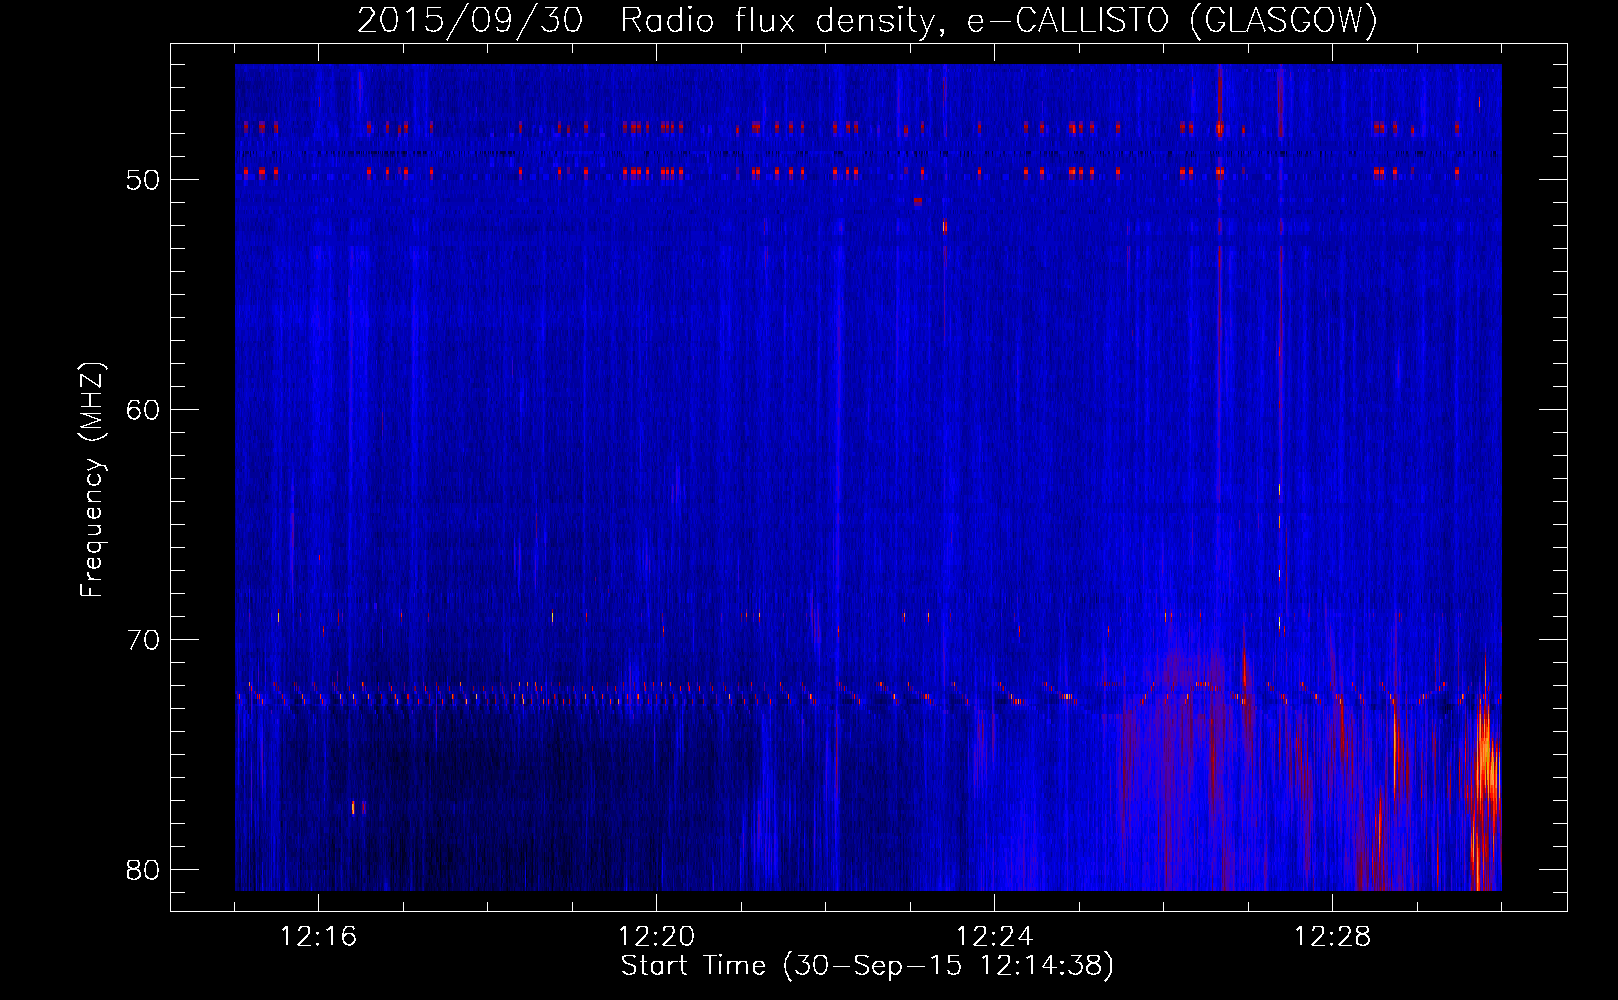
Task: Click the 'Frequency (MHZ)' y-axis label
Action: click(91, 480)
